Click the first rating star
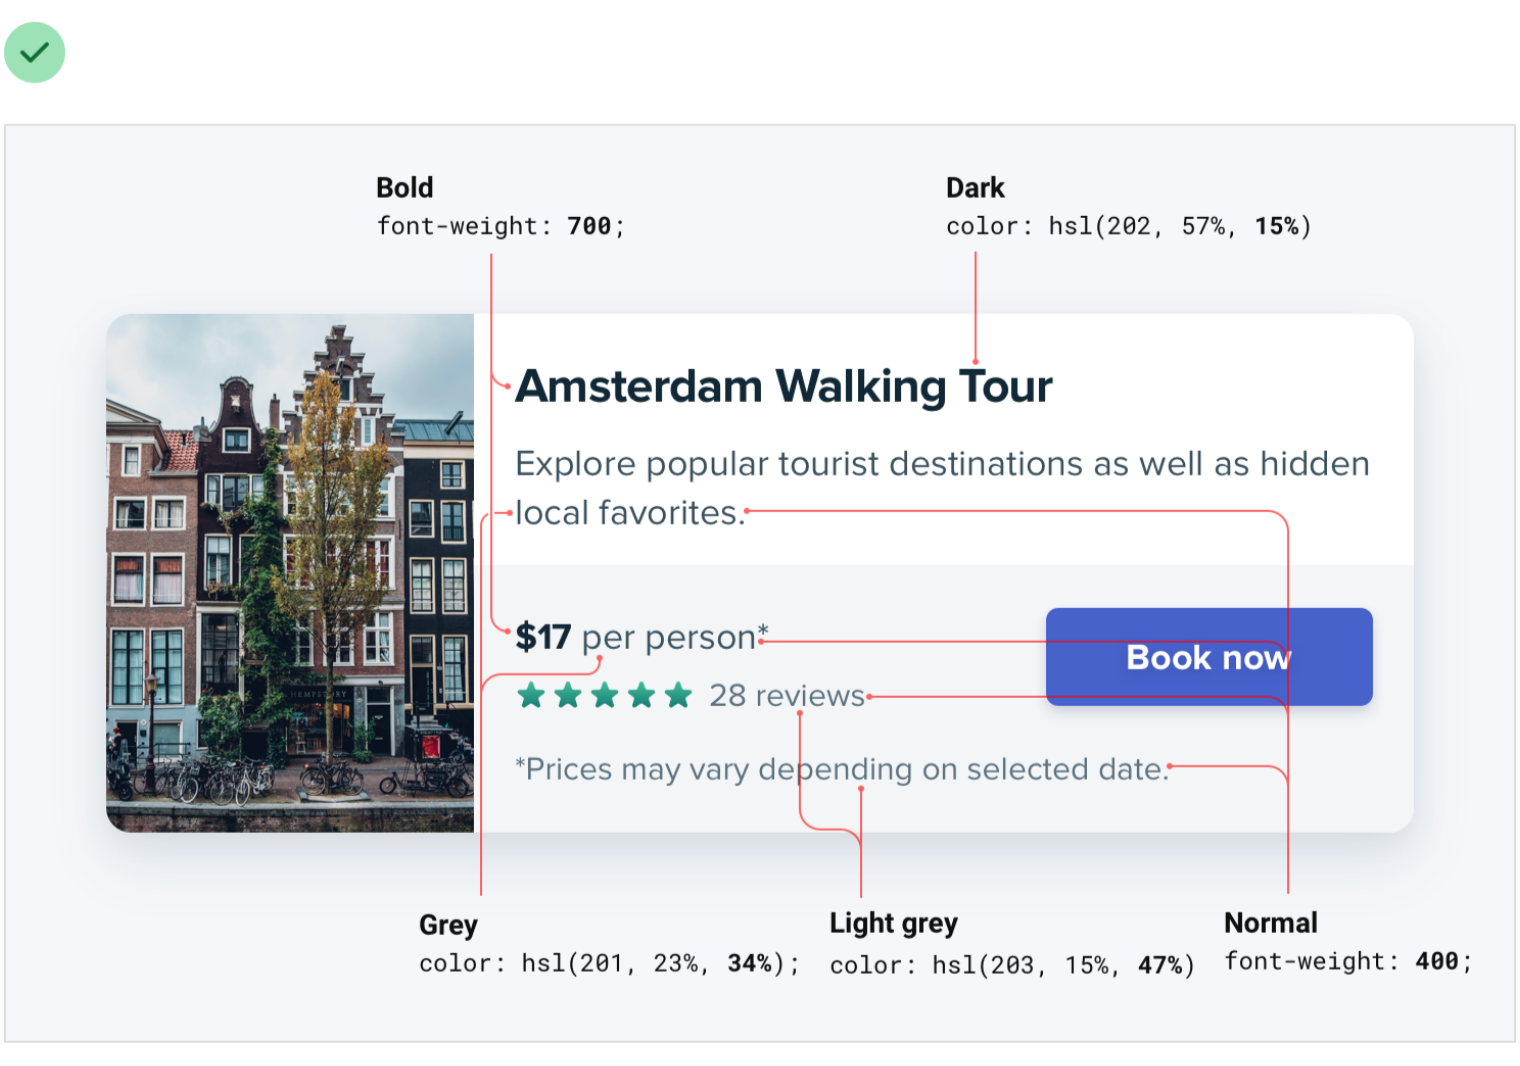 click(531, 695)
